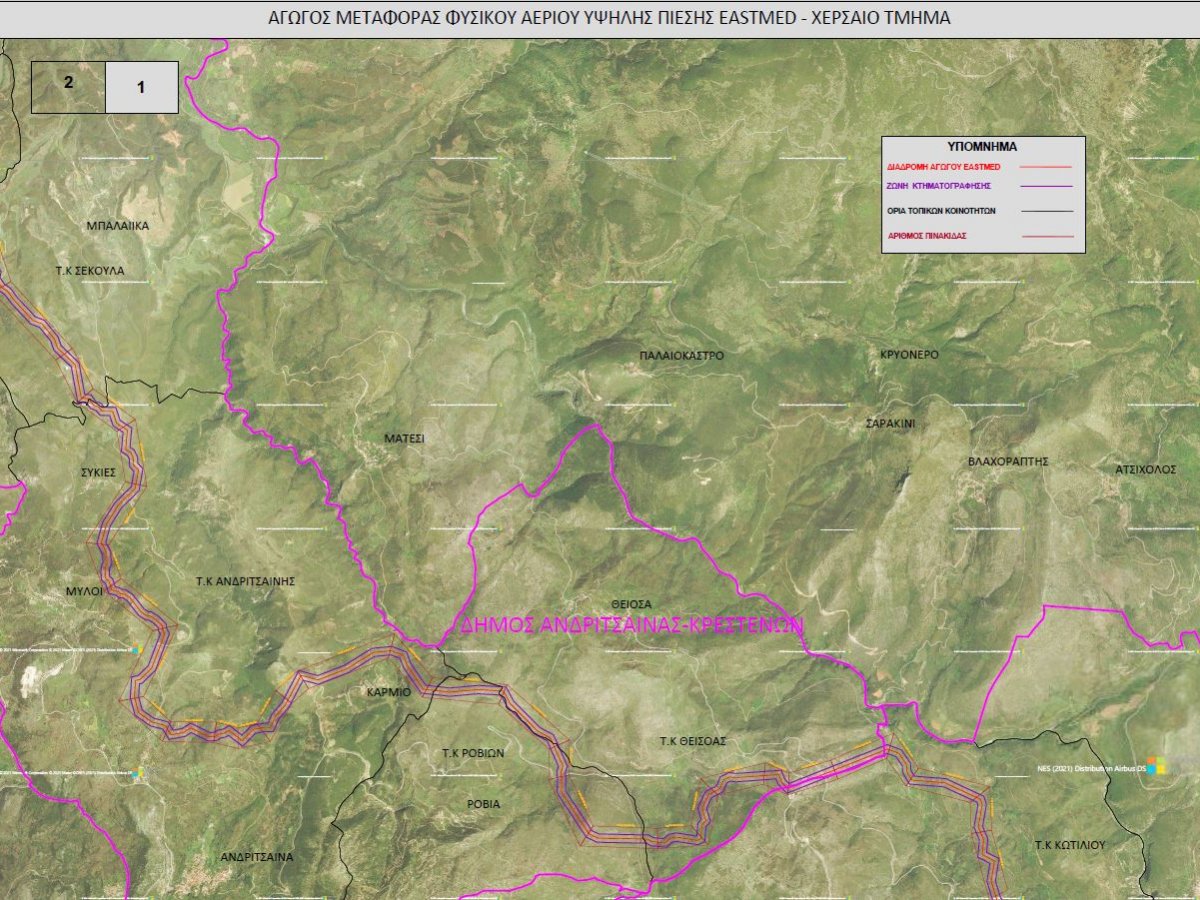Select the ΜΠΑΛΑΙΙΚΑ place label
Viewport: 1200px width, 900px height.
point(116,226)
